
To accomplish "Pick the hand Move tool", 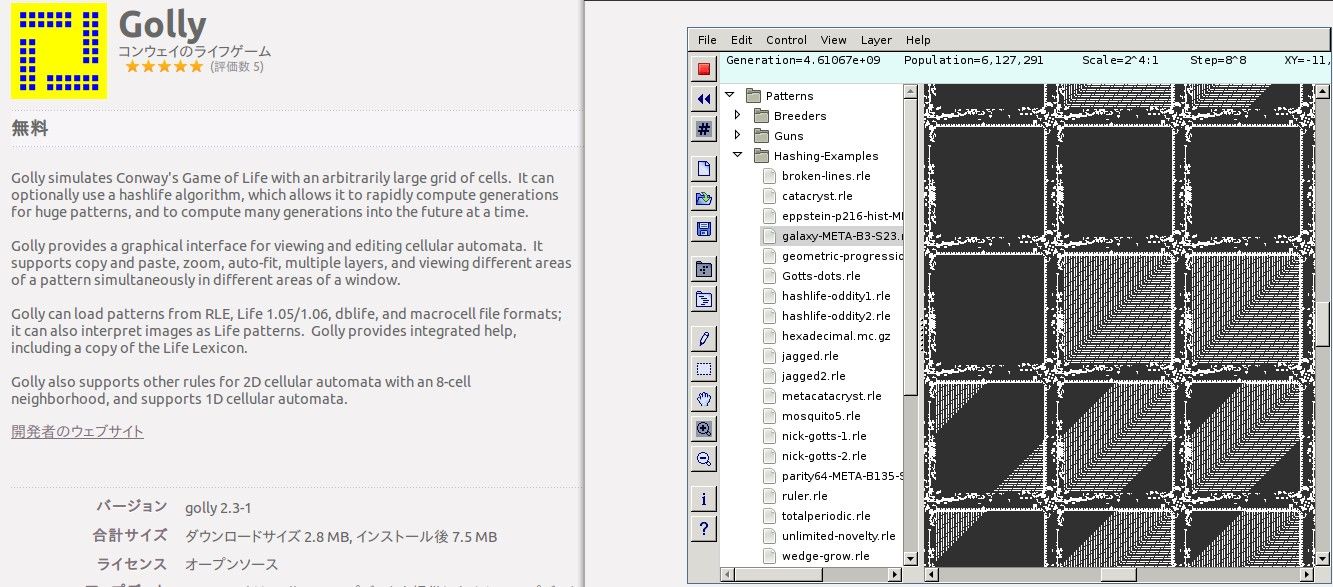I will coord(704,399).
